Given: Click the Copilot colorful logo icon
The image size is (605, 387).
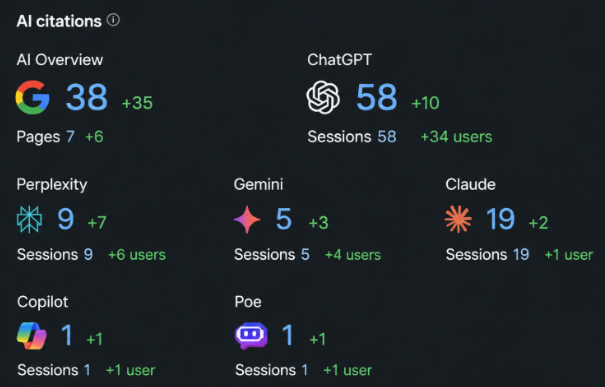Looking at the screenshot, I should pos(32,336).
